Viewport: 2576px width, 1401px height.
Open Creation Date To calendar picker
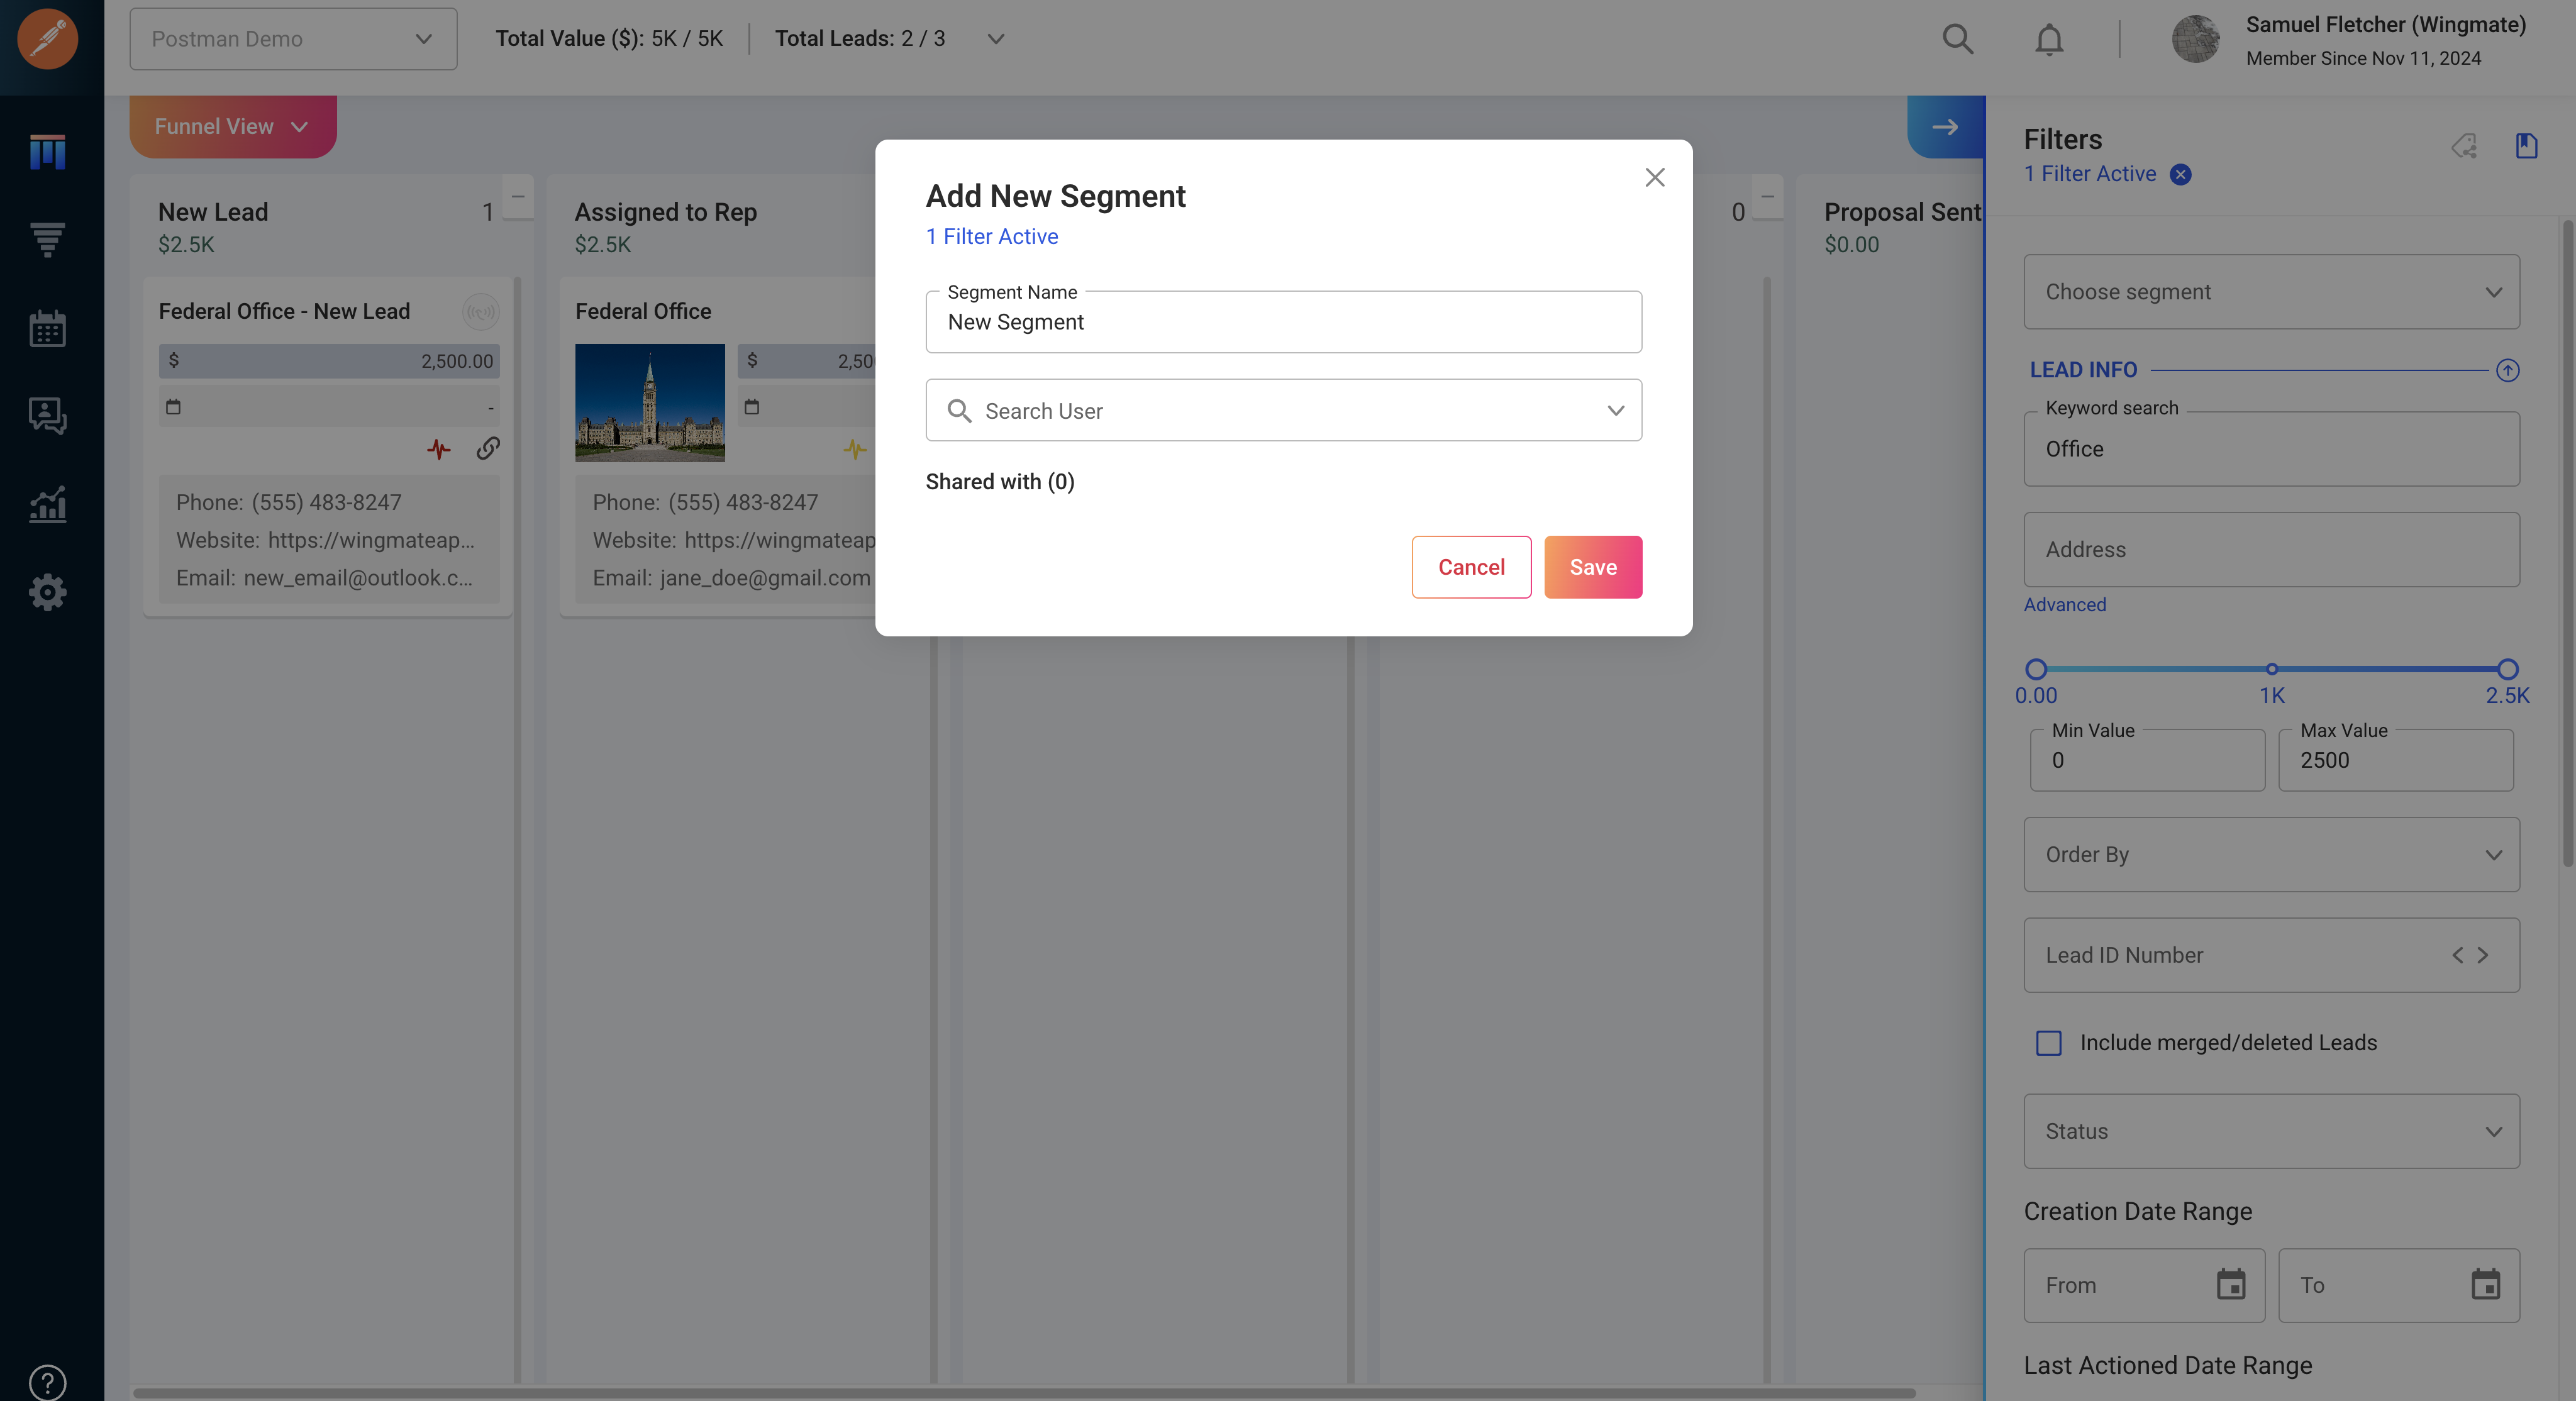2485,1284
